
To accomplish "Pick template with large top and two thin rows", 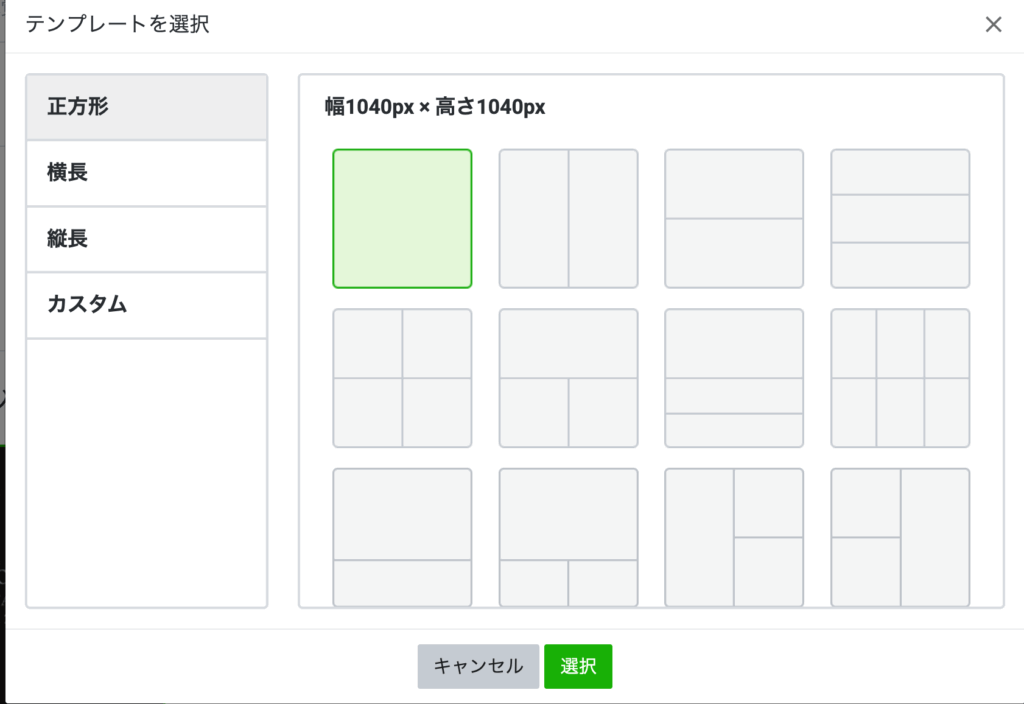I will (x=734, y=378).
